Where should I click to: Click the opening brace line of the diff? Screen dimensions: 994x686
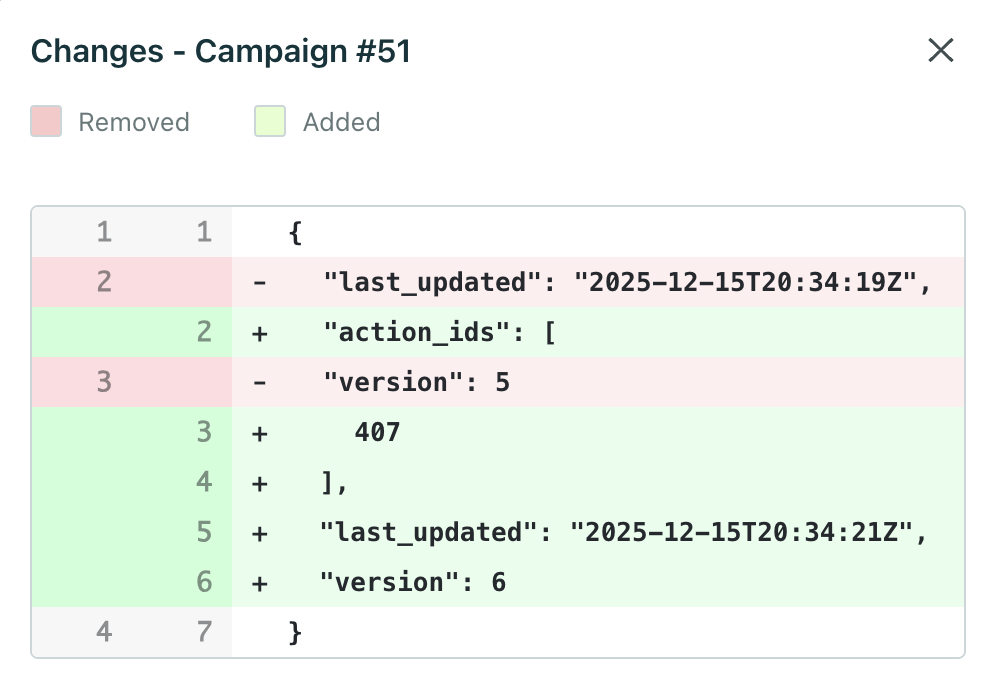(295, 231)
